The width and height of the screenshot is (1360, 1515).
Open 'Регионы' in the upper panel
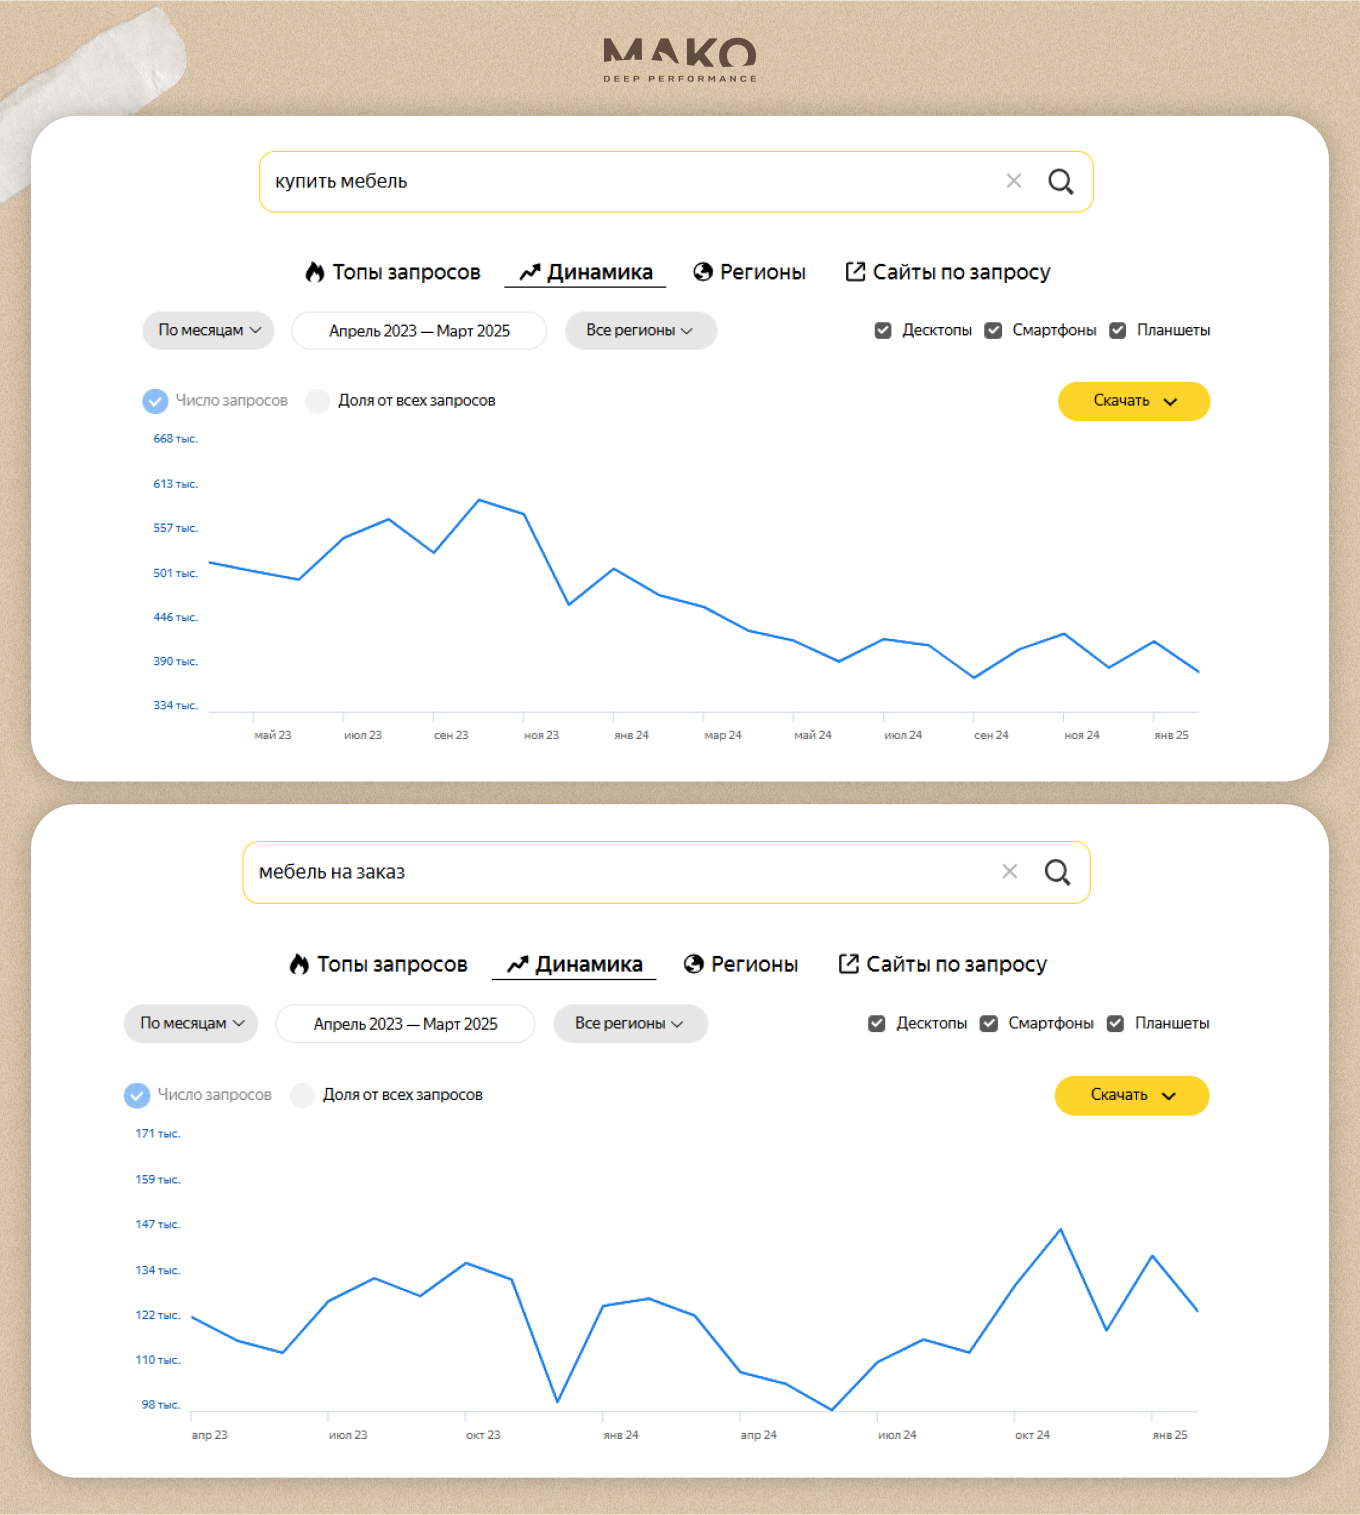click(749, 272)
